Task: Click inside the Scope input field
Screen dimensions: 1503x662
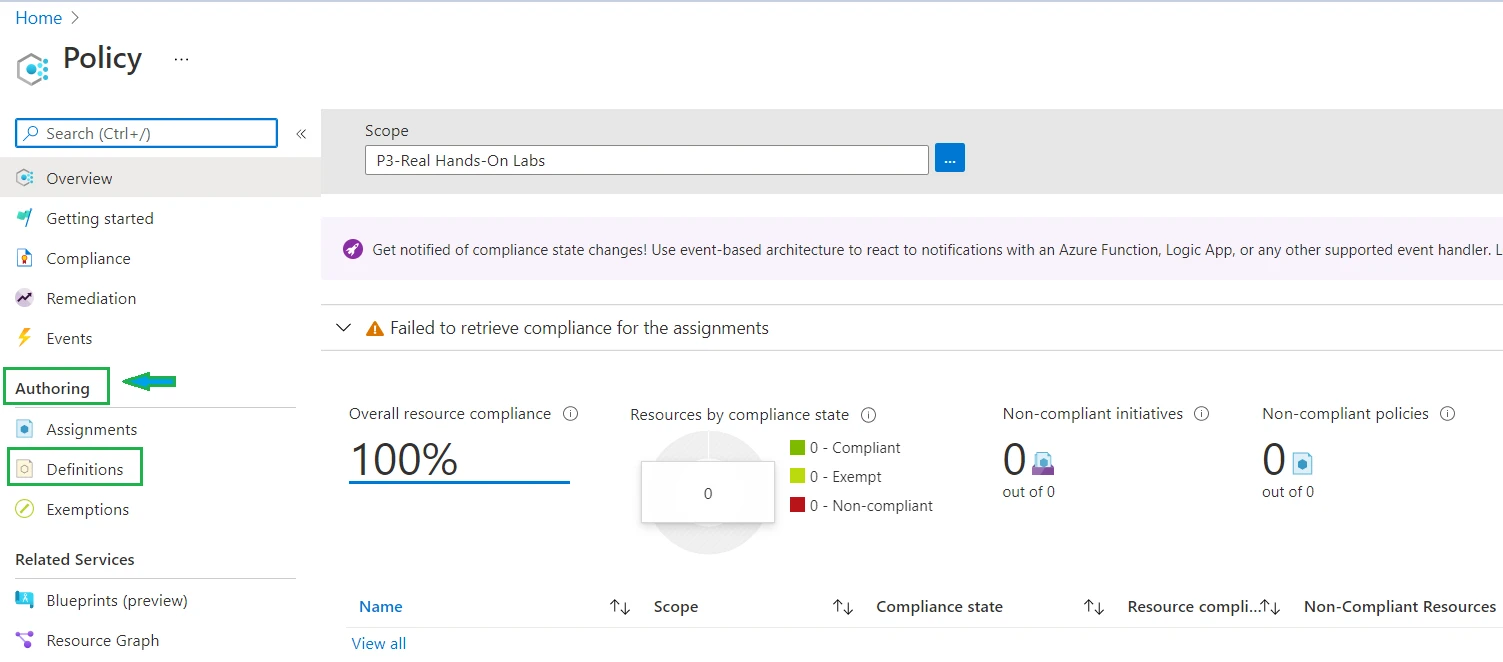Action: pyautogui.click(x=645, y=158)
